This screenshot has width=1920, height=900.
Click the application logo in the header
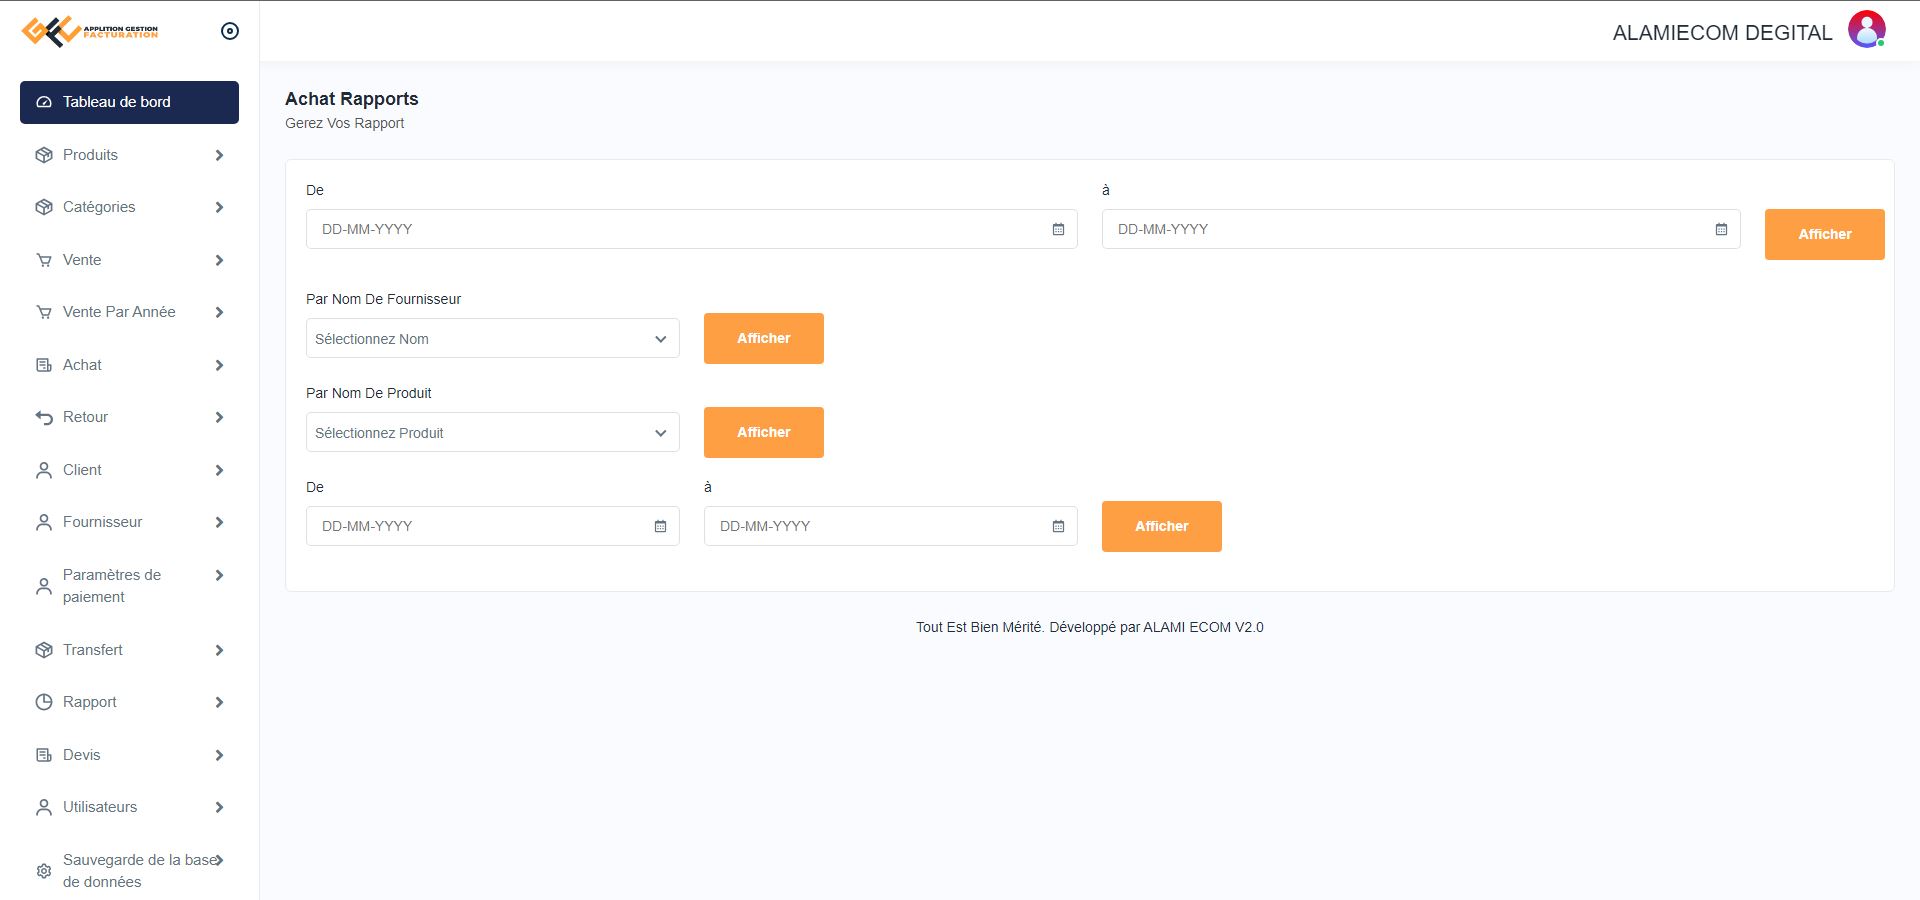point(90,31)
